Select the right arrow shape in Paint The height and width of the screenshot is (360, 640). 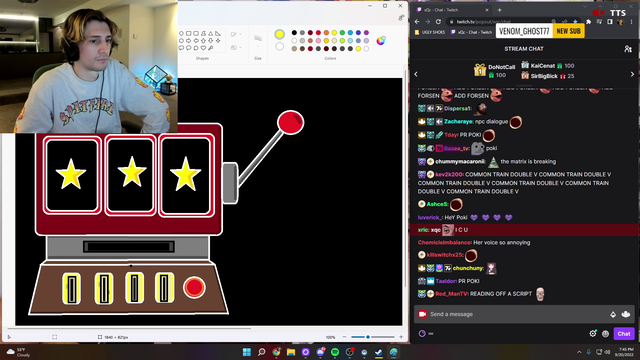(x=189, y=40)
